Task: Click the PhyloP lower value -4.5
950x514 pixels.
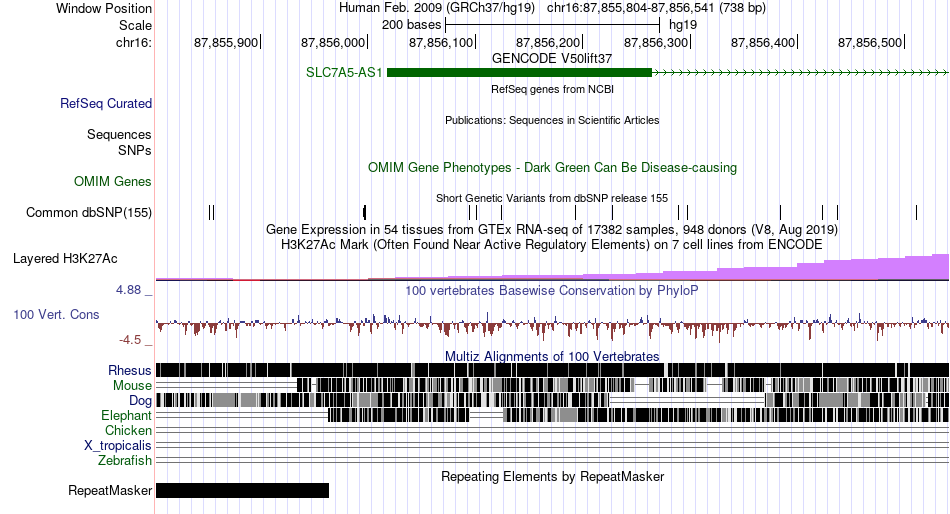Action: click(x=130, y=340)
